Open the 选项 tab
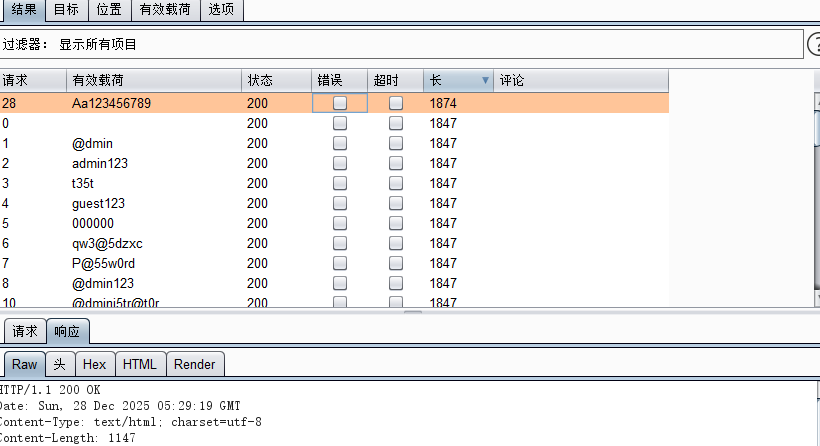The height and width of the screenshot is (446, 820). 221,10
